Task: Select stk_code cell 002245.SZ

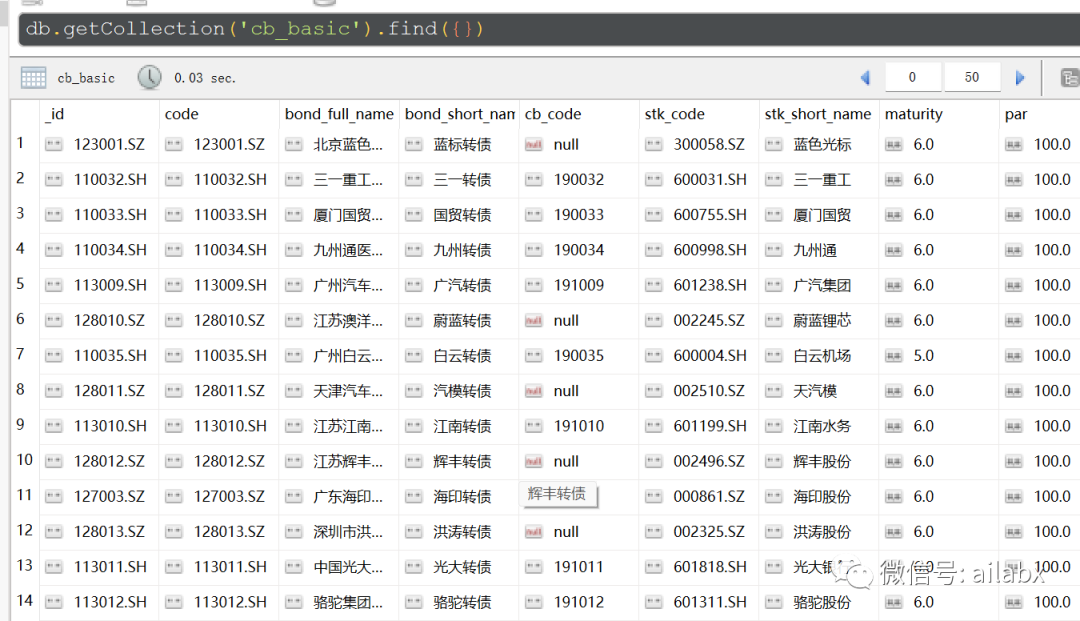Action: [709, 321]
